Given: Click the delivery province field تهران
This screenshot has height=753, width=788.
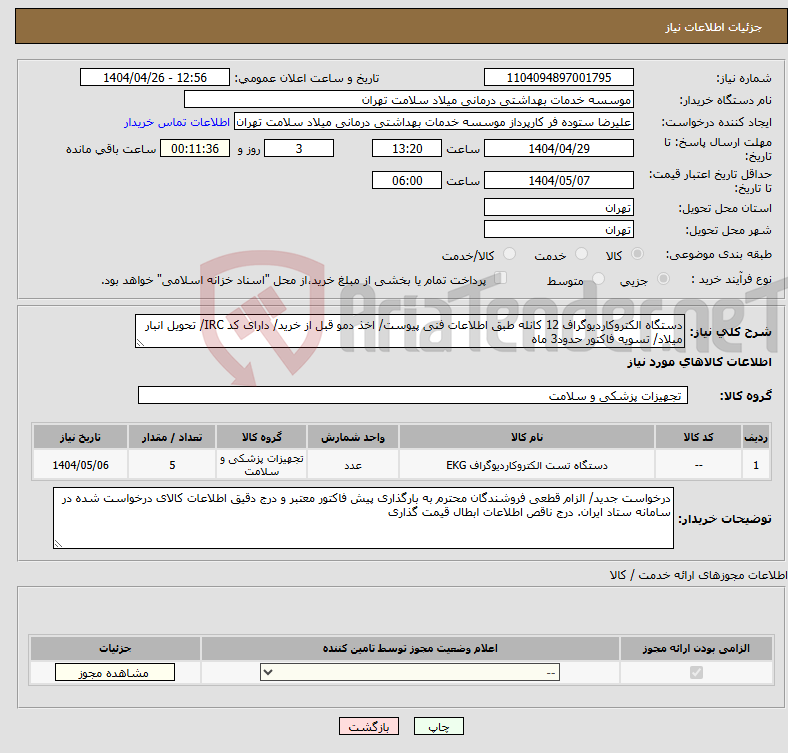Looking at the screenshot, I should 558,207.
